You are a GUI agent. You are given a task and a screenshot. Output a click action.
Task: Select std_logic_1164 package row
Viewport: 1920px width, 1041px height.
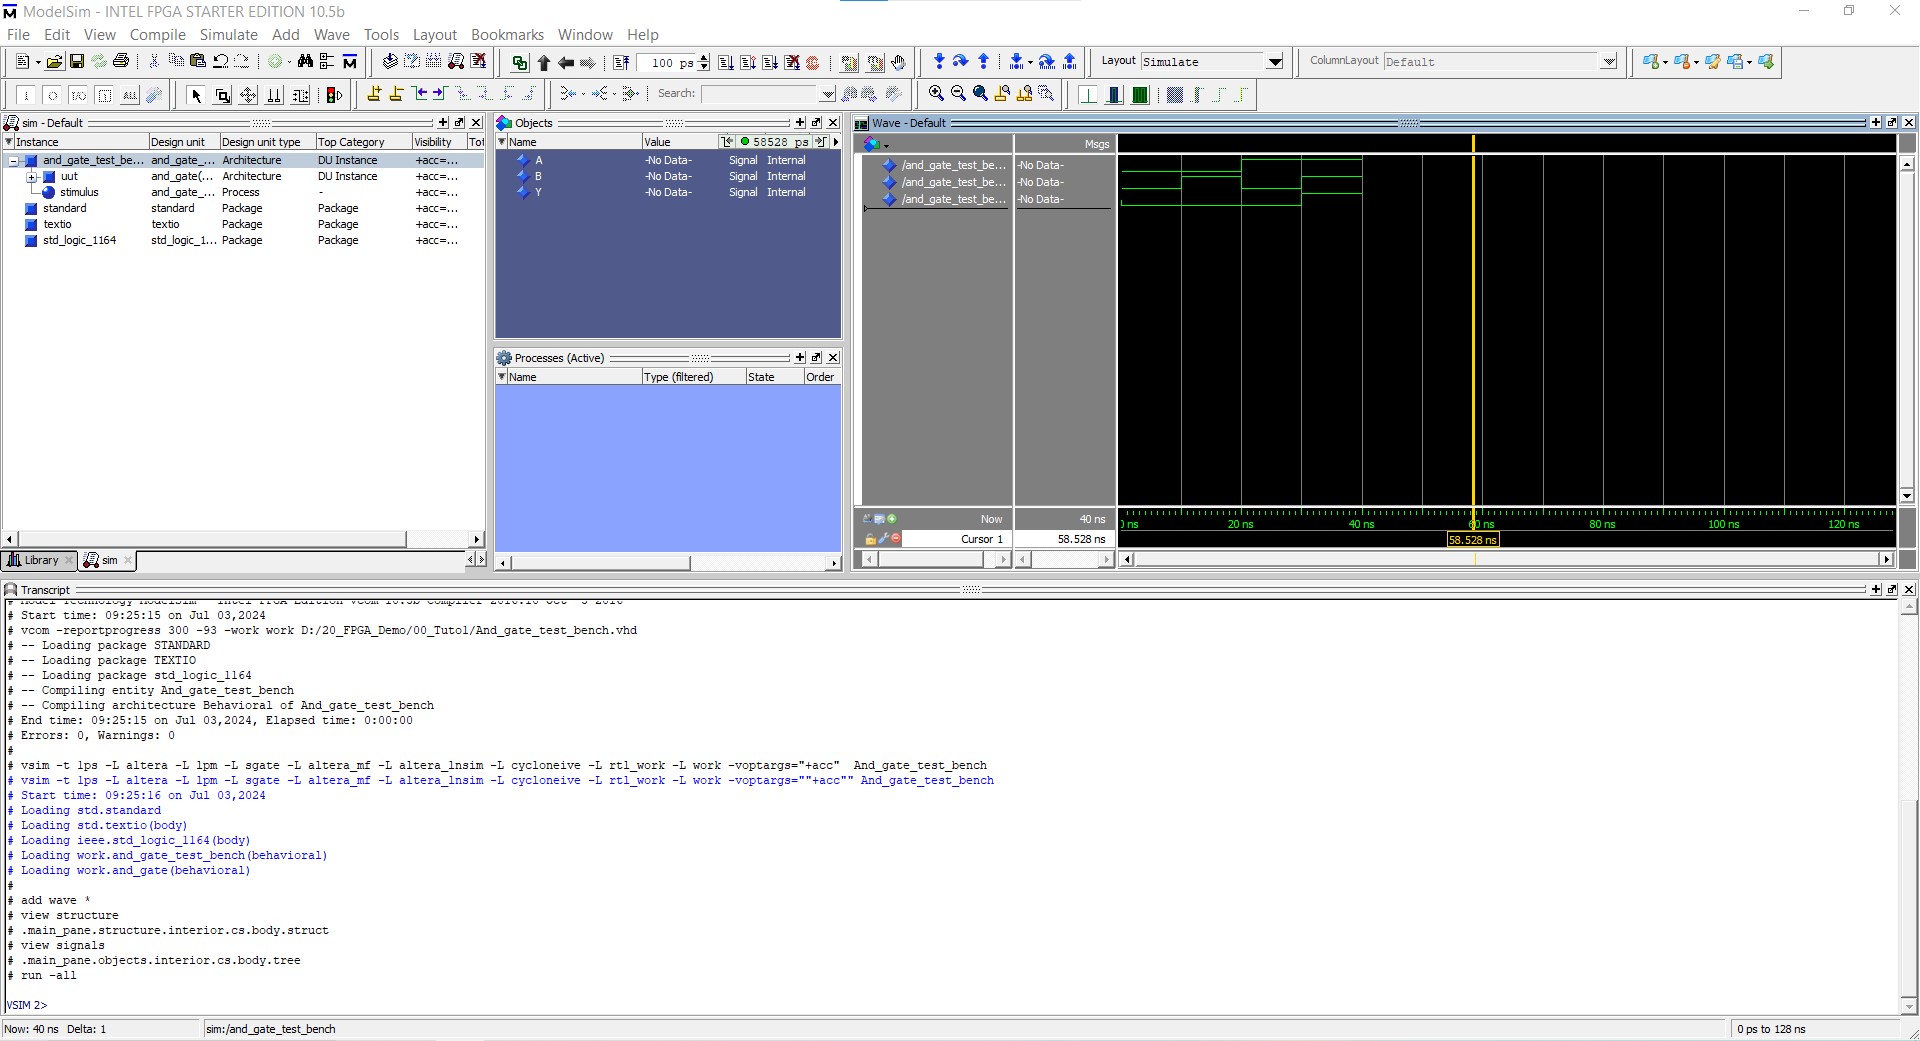244,241
